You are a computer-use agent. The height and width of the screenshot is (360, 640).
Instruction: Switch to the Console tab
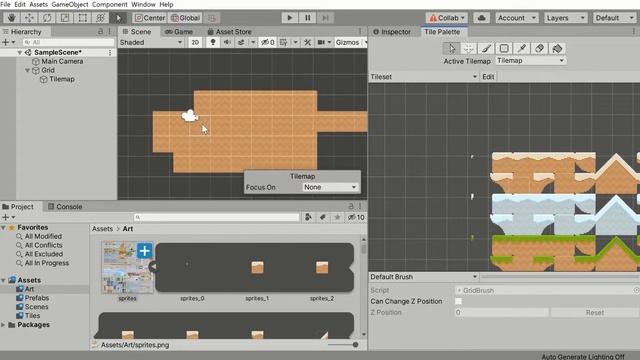pyautogui.click(x=65, y=207)
